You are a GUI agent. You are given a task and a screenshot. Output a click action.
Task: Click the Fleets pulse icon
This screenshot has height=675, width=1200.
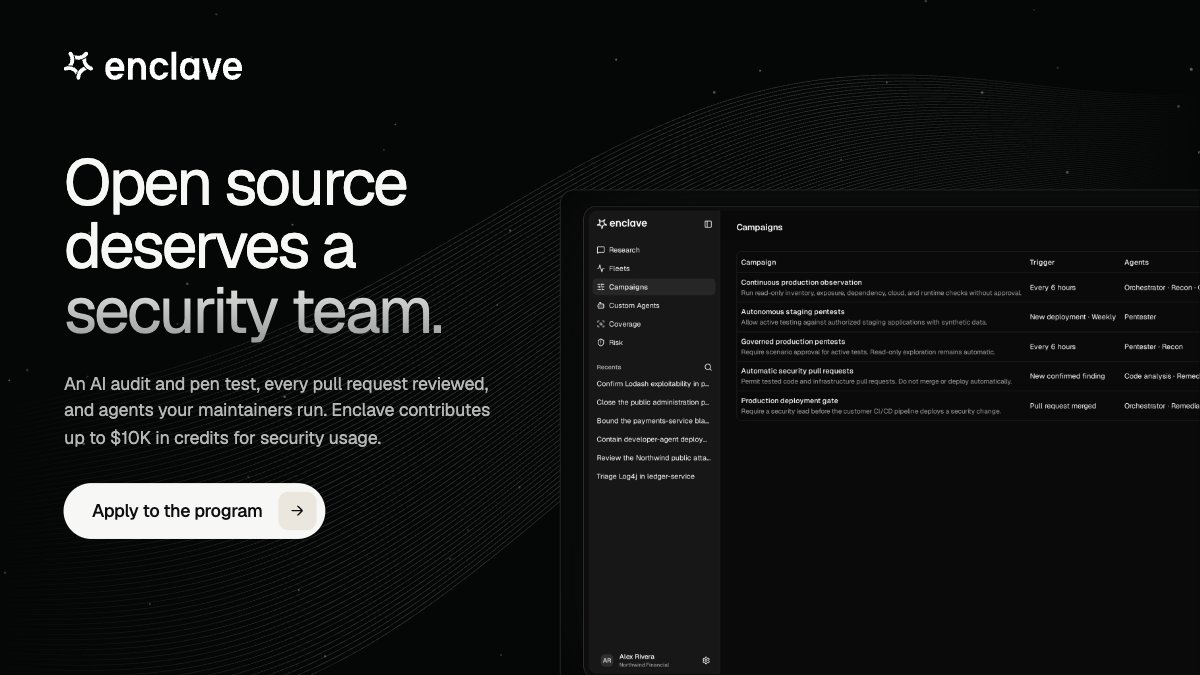coord(600,268)
